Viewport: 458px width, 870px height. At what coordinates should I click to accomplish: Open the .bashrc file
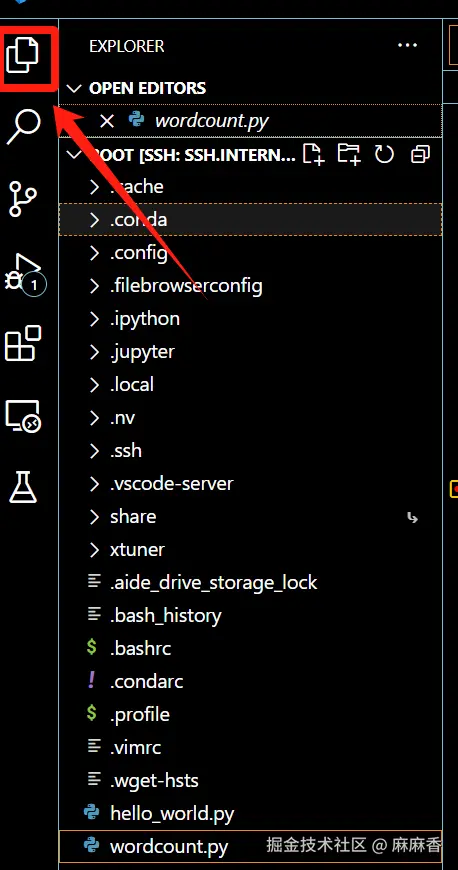(250, 648)
